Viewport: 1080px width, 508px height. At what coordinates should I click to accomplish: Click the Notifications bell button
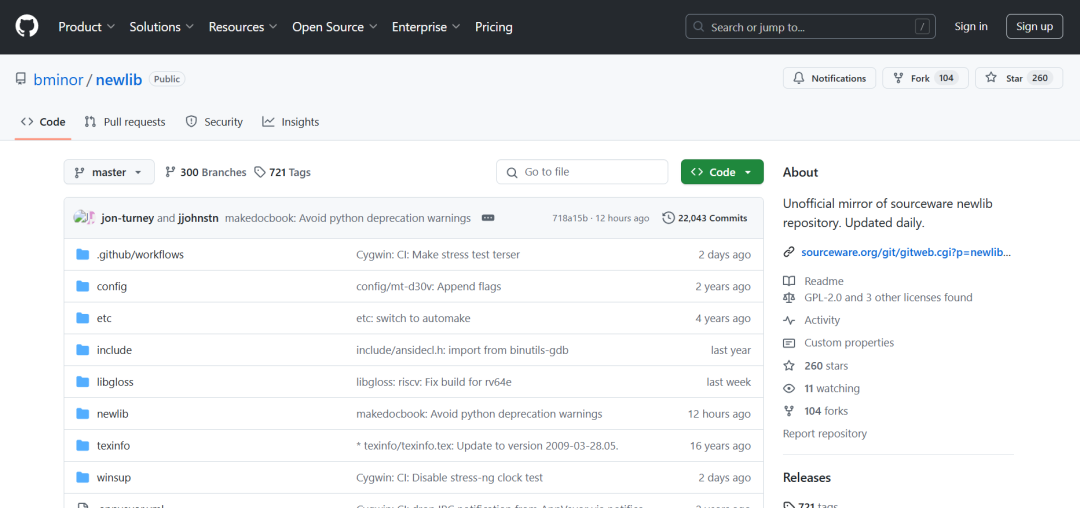point(829,78)
